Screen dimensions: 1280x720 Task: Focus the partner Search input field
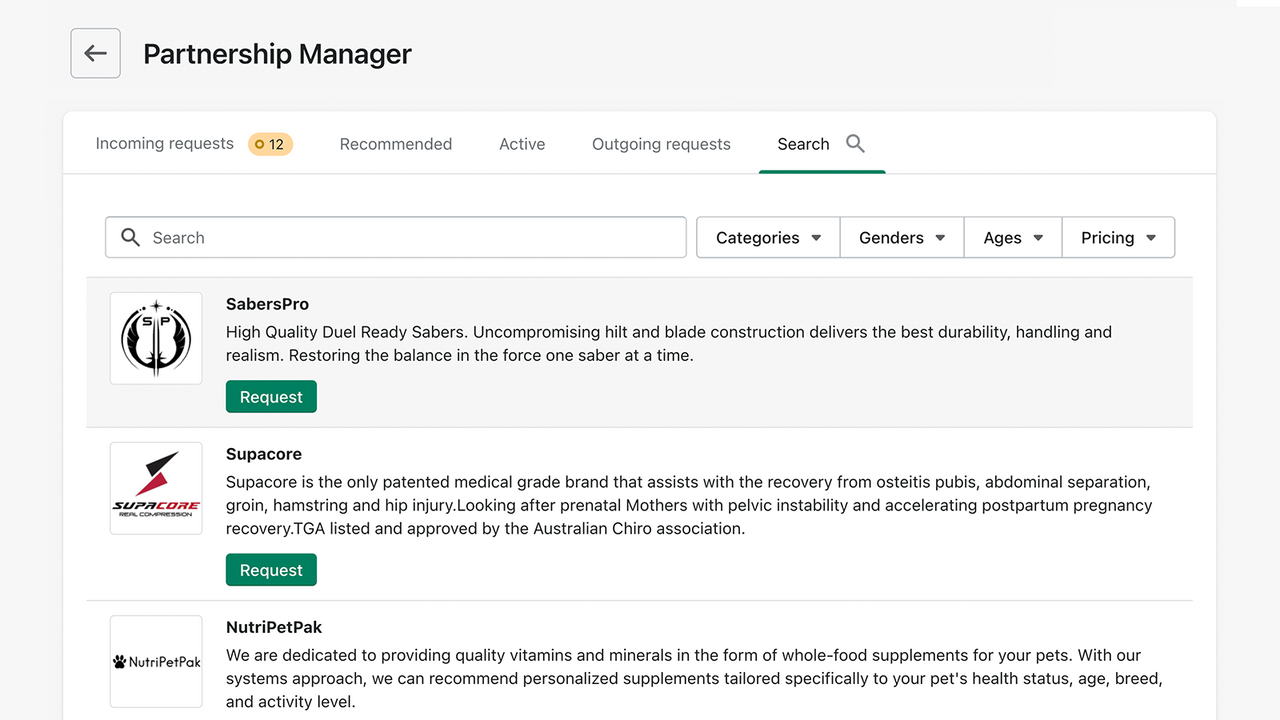click(x=396, y=237)
